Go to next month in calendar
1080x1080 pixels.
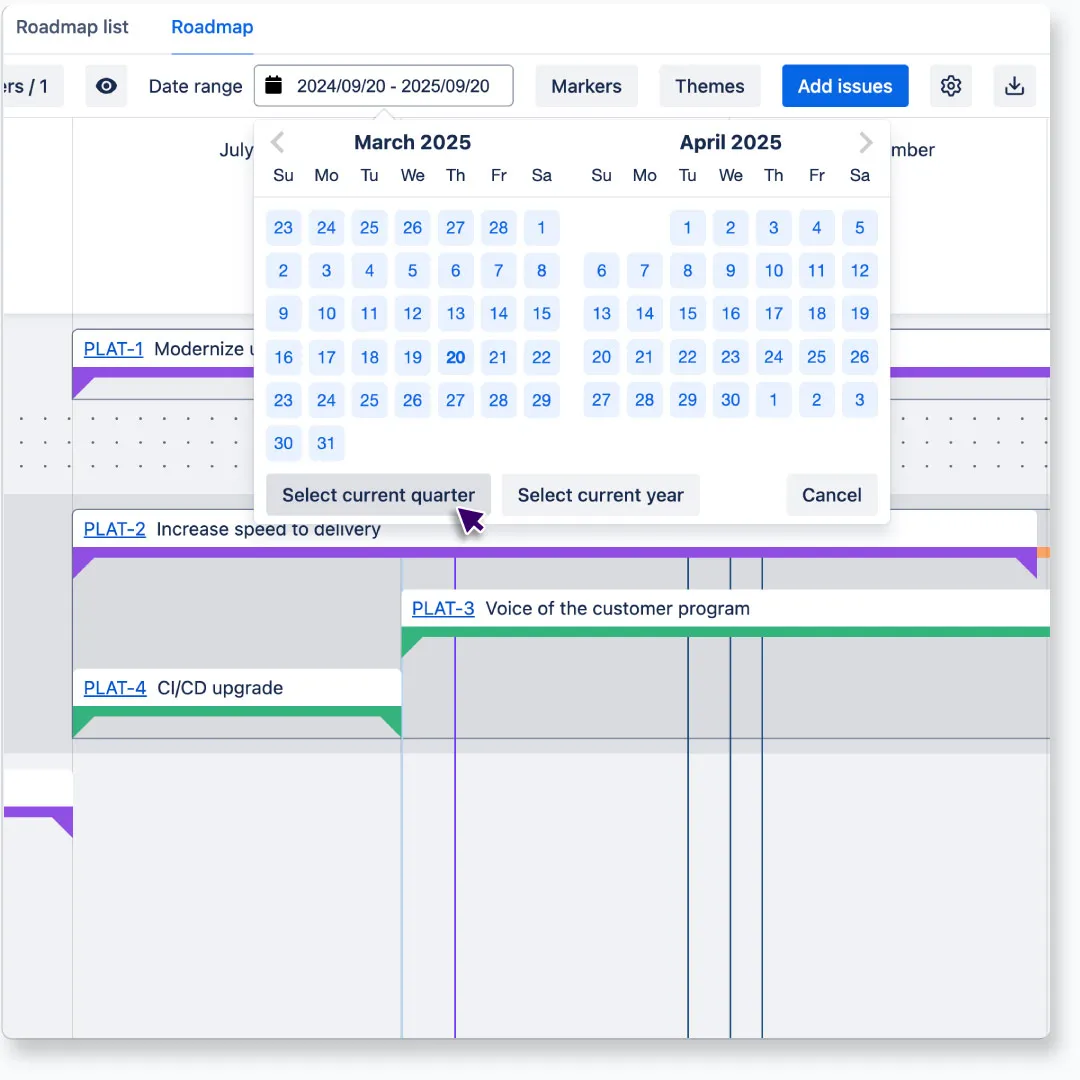click(x=866, y=142)
